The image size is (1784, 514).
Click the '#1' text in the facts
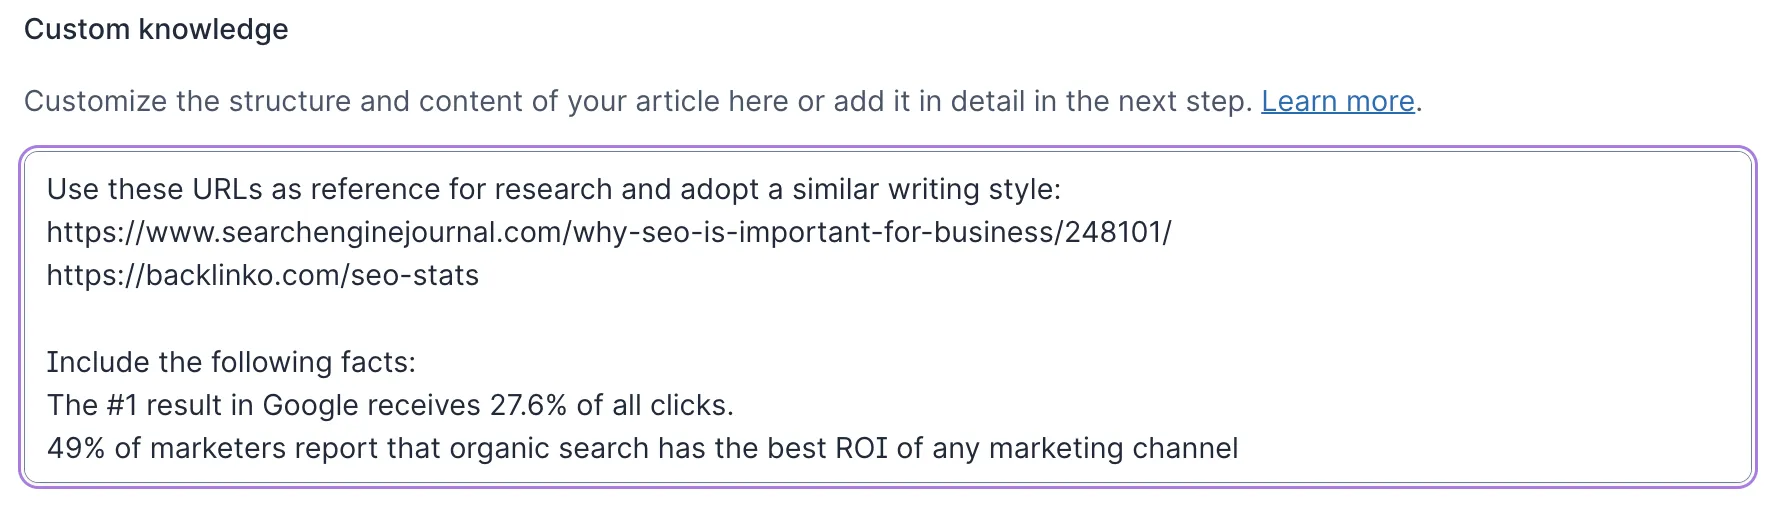(121, 405)
